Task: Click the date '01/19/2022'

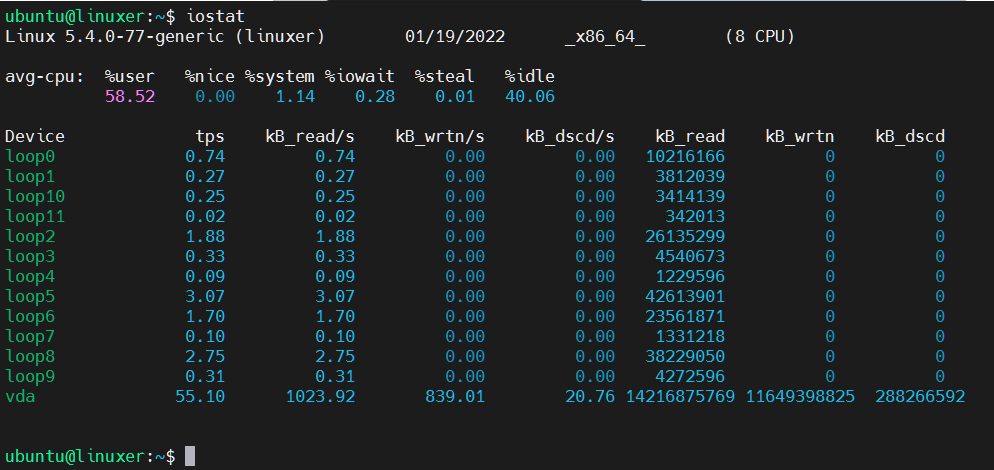Action: (x=455, y=36)
